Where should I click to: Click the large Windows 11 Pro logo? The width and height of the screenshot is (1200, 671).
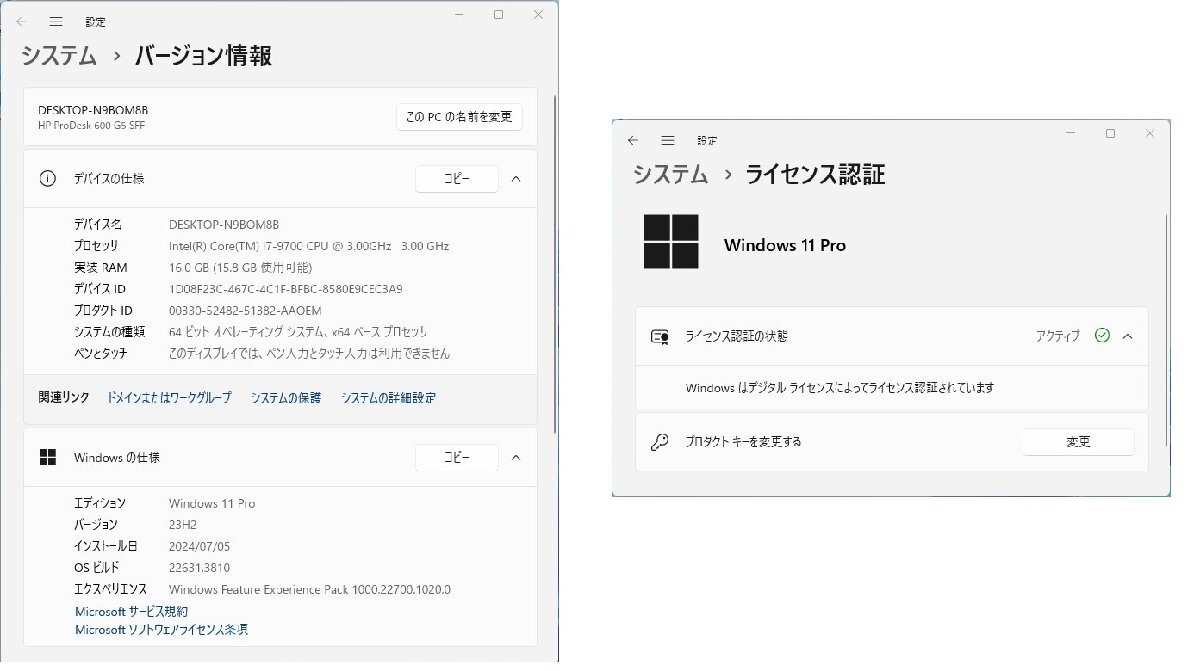click(x=671, y=242)
